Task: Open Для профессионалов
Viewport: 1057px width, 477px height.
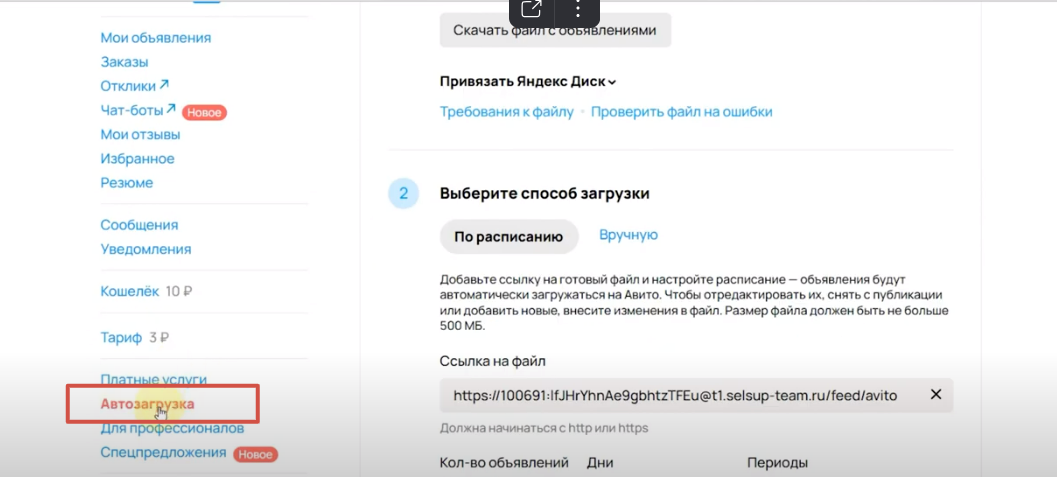Action: pos(172,428)
